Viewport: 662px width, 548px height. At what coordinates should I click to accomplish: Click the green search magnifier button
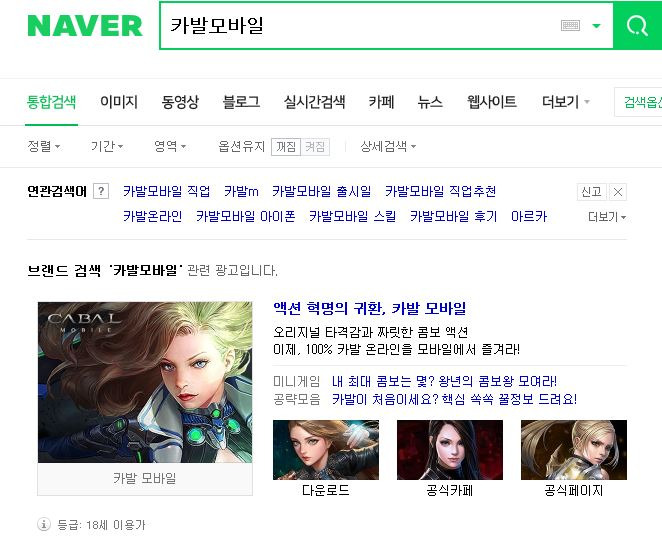[638, 26]
